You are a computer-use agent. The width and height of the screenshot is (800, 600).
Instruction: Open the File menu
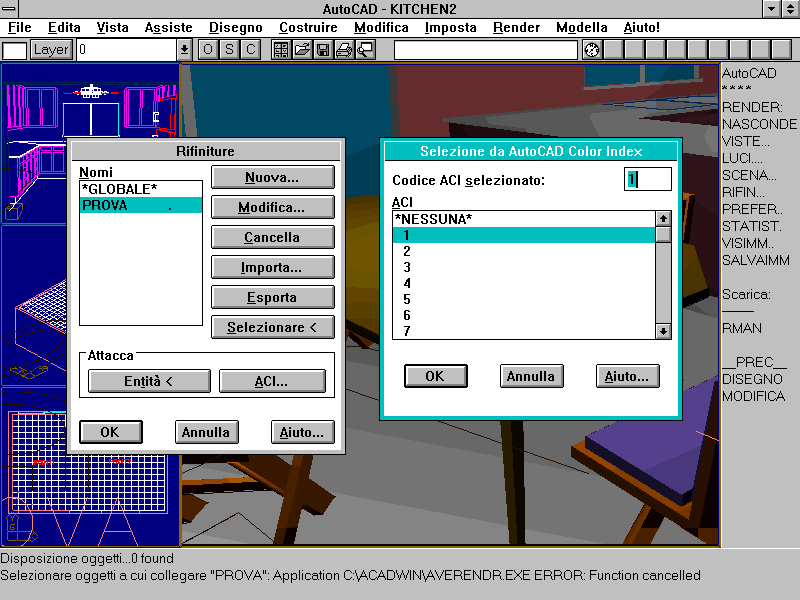[19, 27]
